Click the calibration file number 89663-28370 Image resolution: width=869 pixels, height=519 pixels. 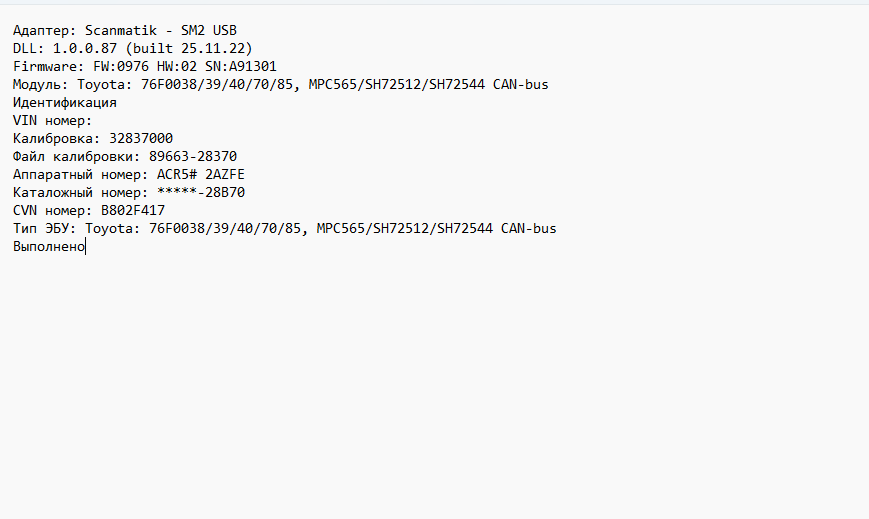click(x=193, y=156)
